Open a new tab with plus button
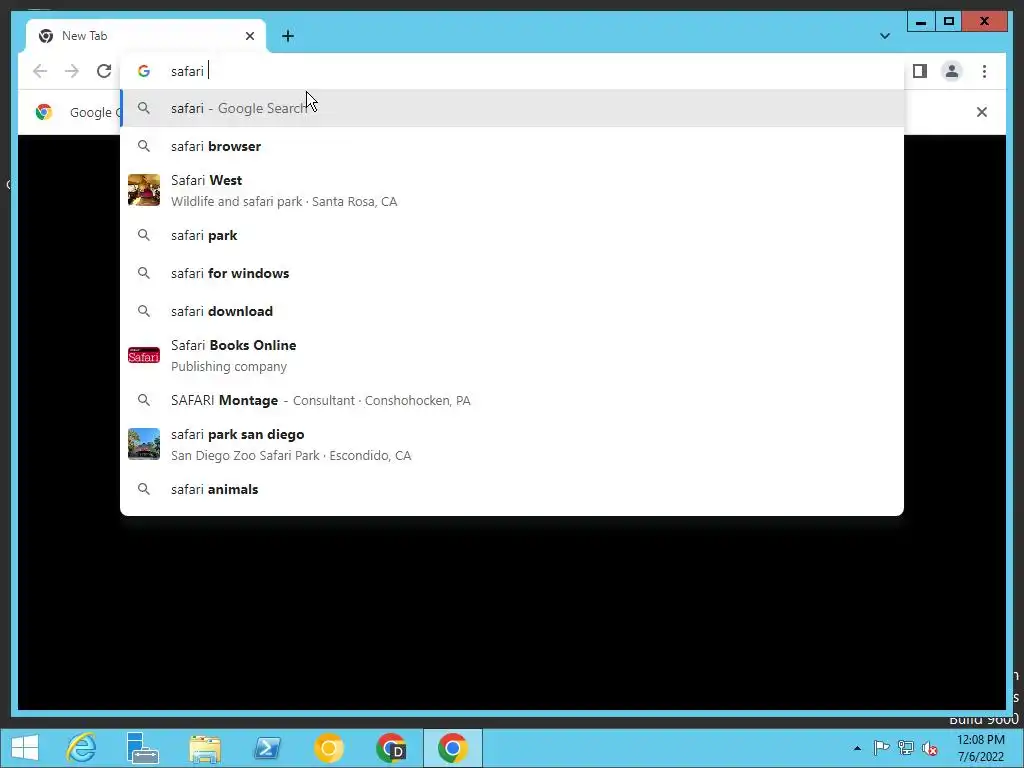 coord(288,36)
